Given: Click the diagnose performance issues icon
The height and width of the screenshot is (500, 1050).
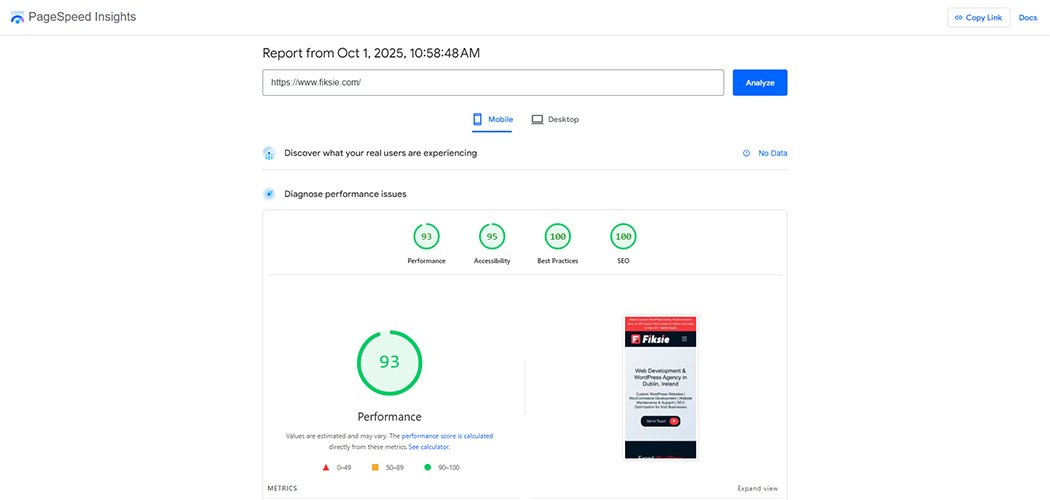Looking at the screenshot, I should [268, 194].
